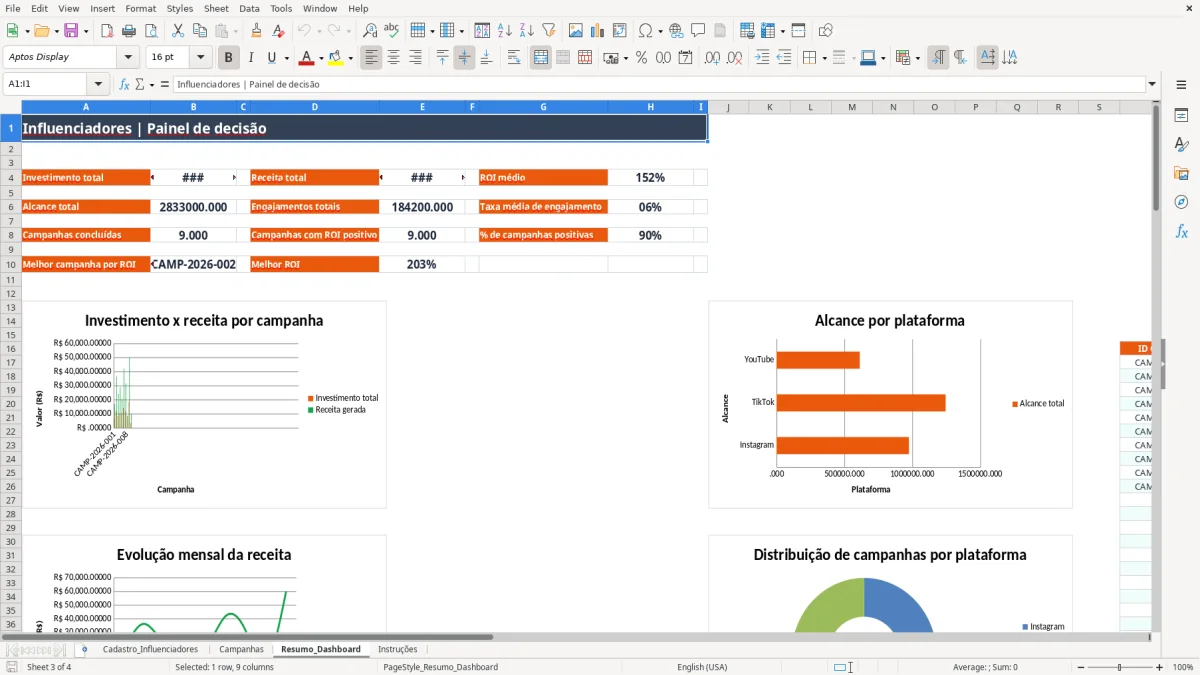Click the Cut scissors icon
This screenshot has width=1200, height=675.
point(178,31)
